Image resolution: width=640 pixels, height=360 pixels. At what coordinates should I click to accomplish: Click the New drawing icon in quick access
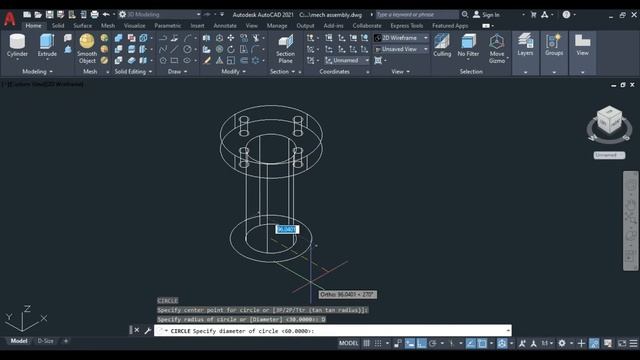coord(27,15)
